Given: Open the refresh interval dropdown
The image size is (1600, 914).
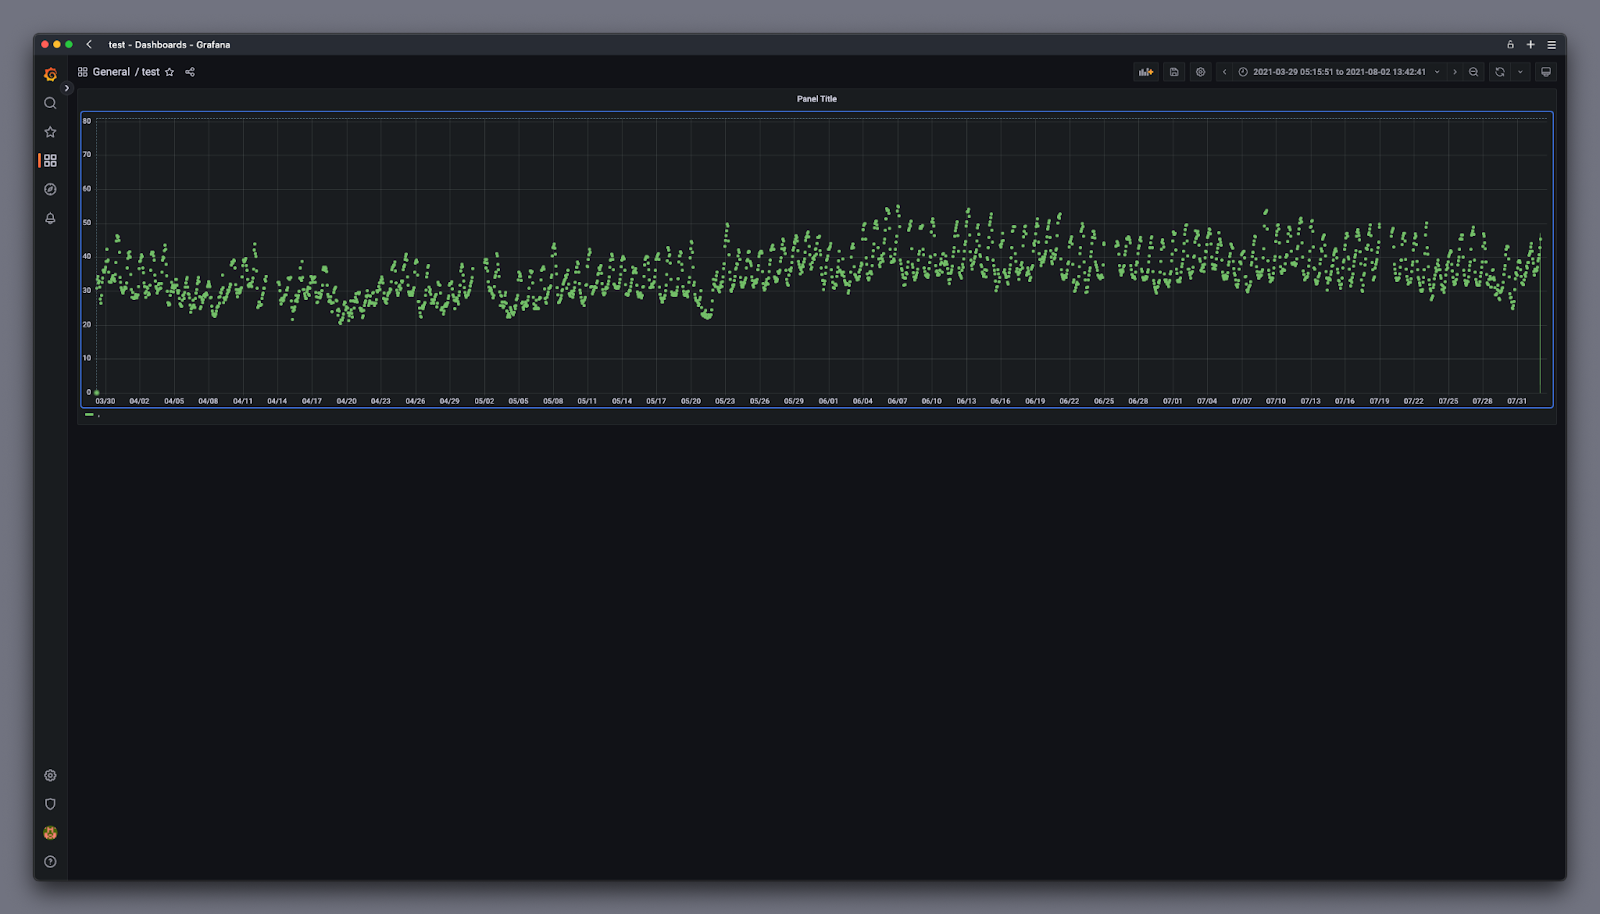Looking at the screenshot, I should (1520, 72).
